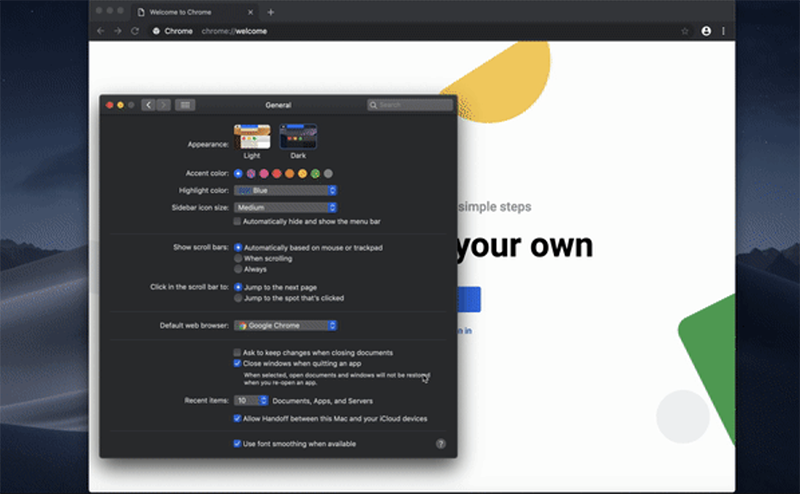Toggle Allow Handoff with iCloud devices
The height and width of the screenshot is (494, 800).
tap(237, 418)
